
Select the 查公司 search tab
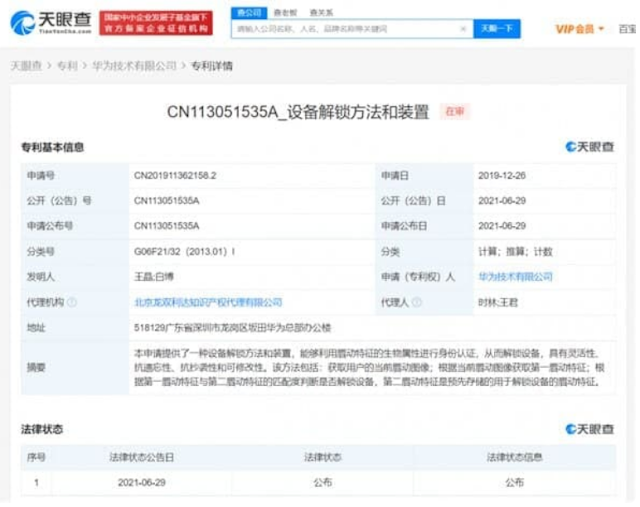[x=249, y=13]
